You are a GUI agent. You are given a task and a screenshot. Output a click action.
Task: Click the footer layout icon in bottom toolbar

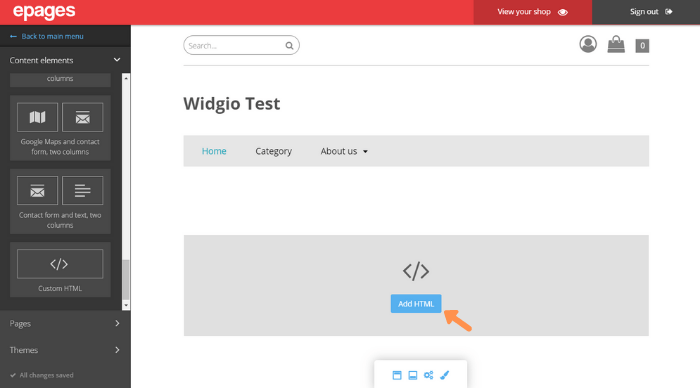point(413,375)
